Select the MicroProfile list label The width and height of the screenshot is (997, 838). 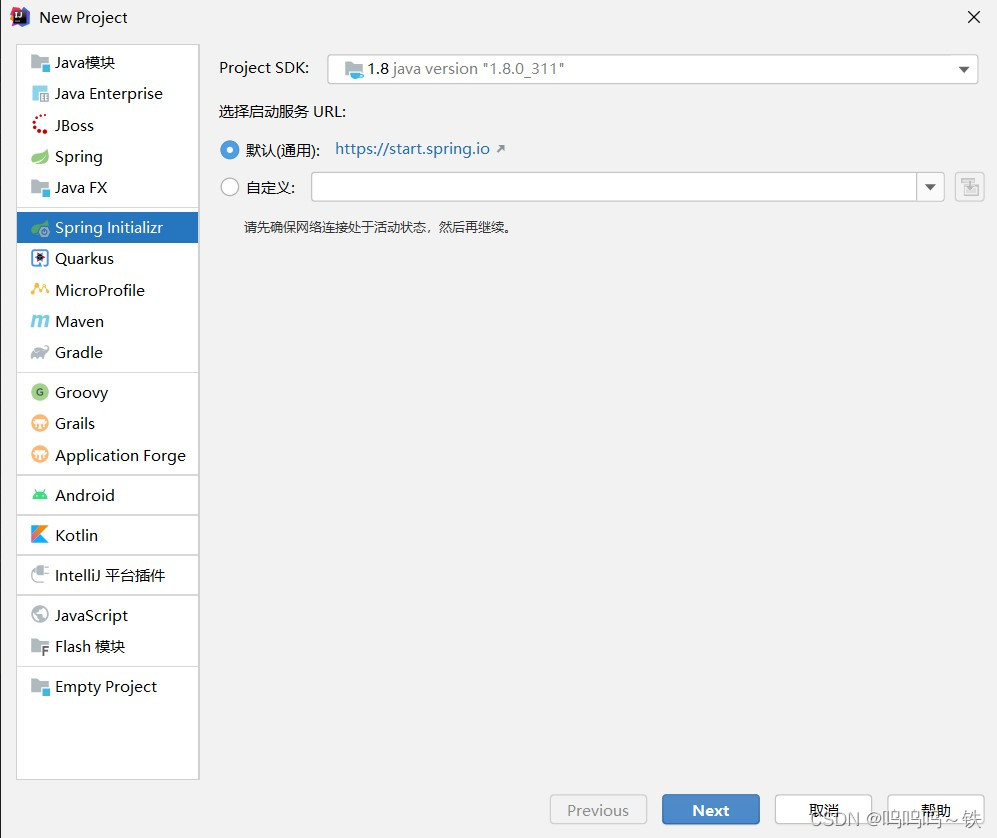tap(100, 291)
